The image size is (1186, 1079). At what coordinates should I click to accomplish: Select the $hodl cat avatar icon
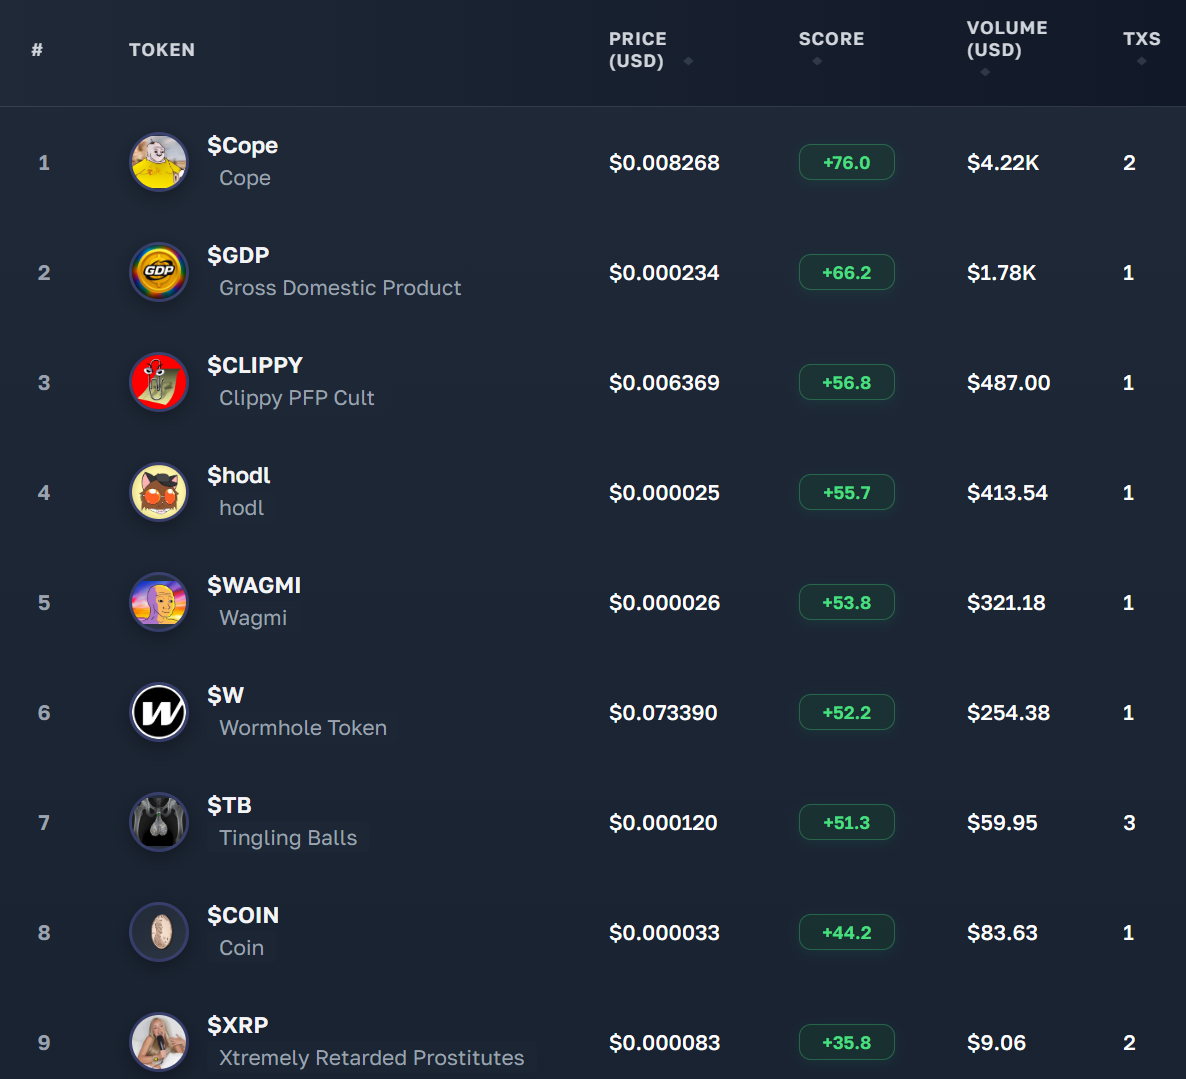(x=159, y=492)
